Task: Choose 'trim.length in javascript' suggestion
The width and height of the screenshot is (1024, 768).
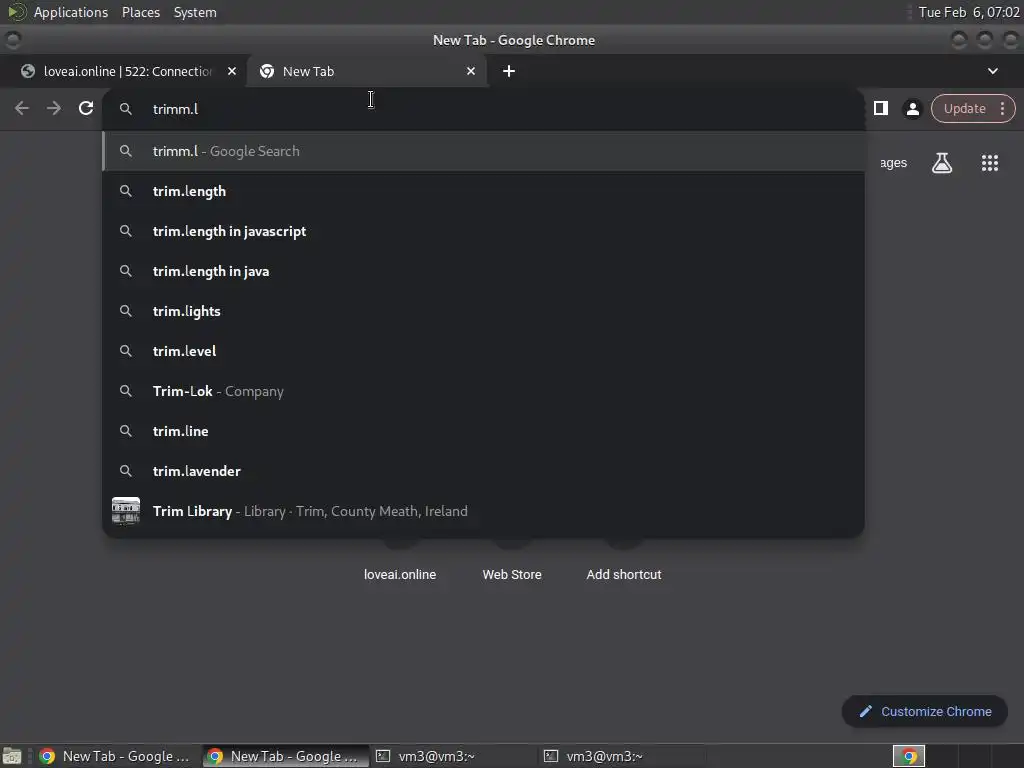Action: (x=484, y=231)
